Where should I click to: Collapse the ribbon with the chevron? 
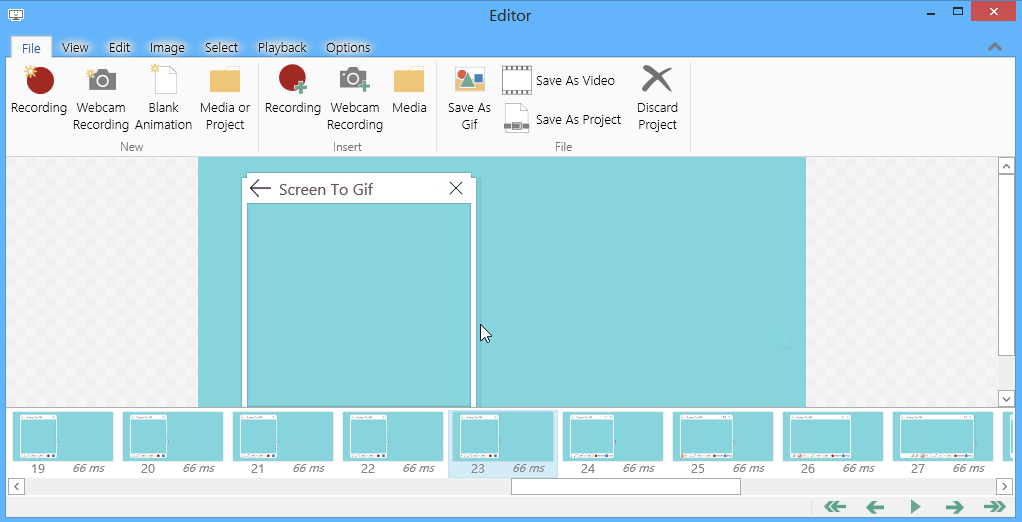995,47
